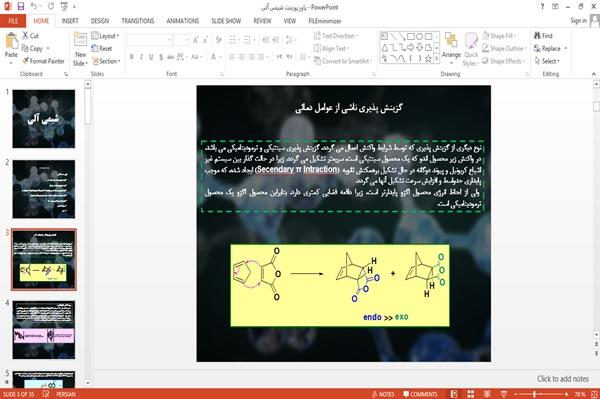
Task: Switch to the INSERT tab
Action: pos(70,21)
